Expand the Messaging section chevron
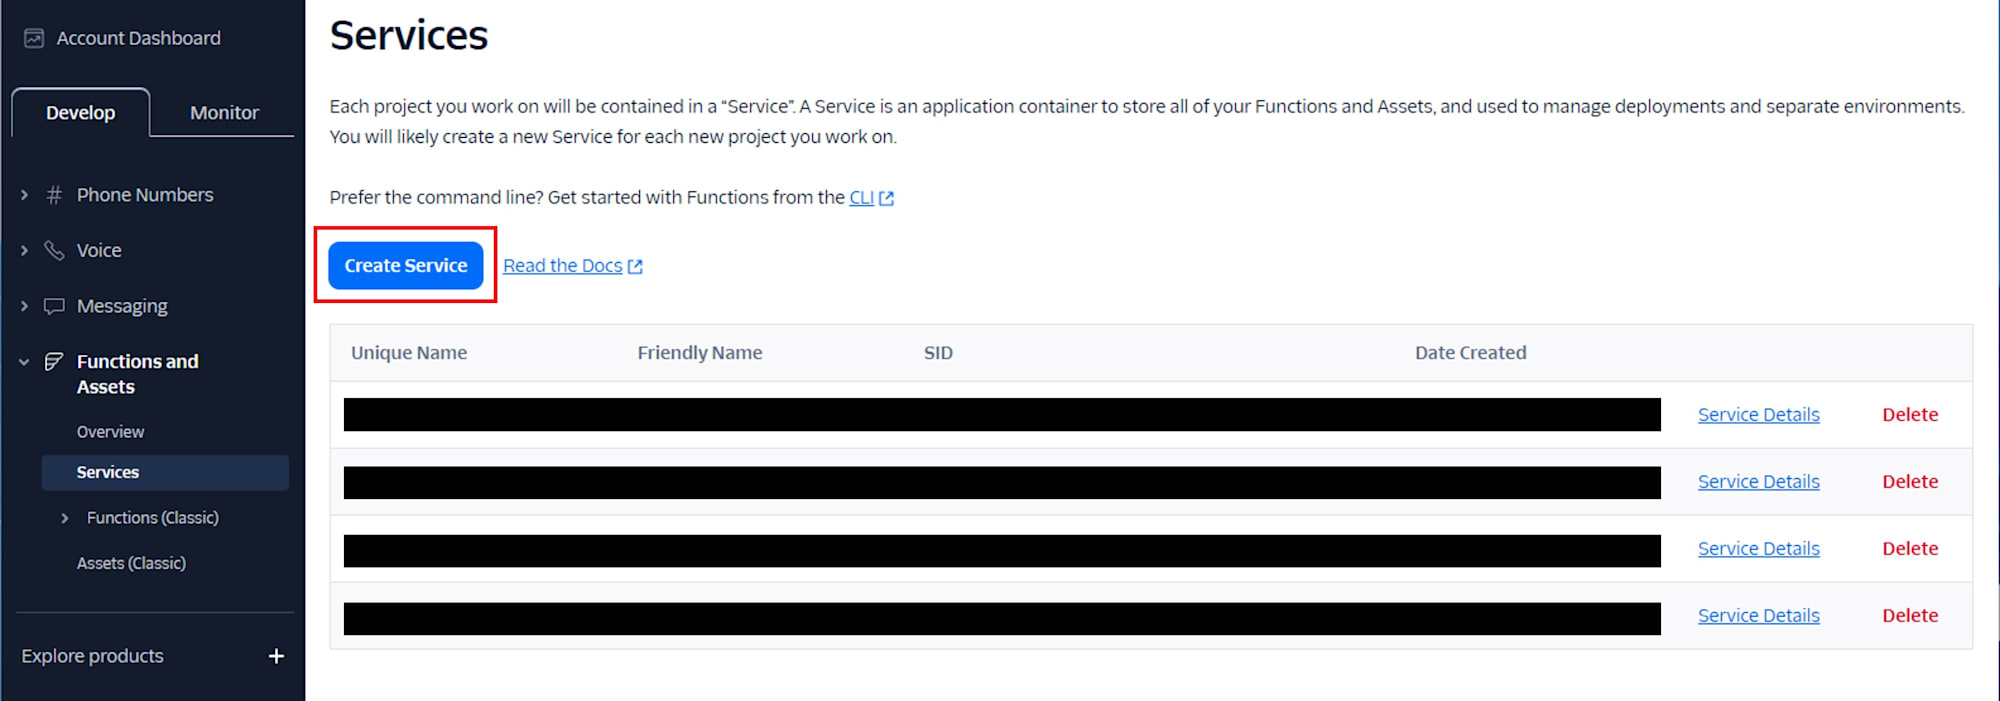Viewport: 2000px width, 701px height. click(24, 306)
